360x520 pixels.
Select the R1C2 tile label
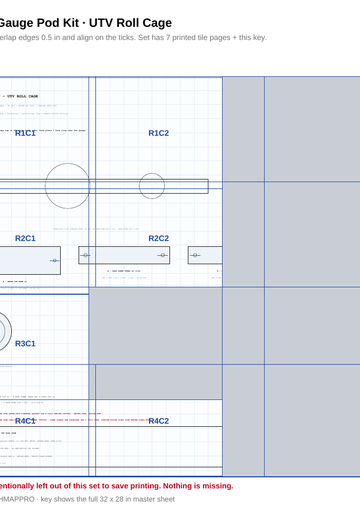(x=159, y=133)
